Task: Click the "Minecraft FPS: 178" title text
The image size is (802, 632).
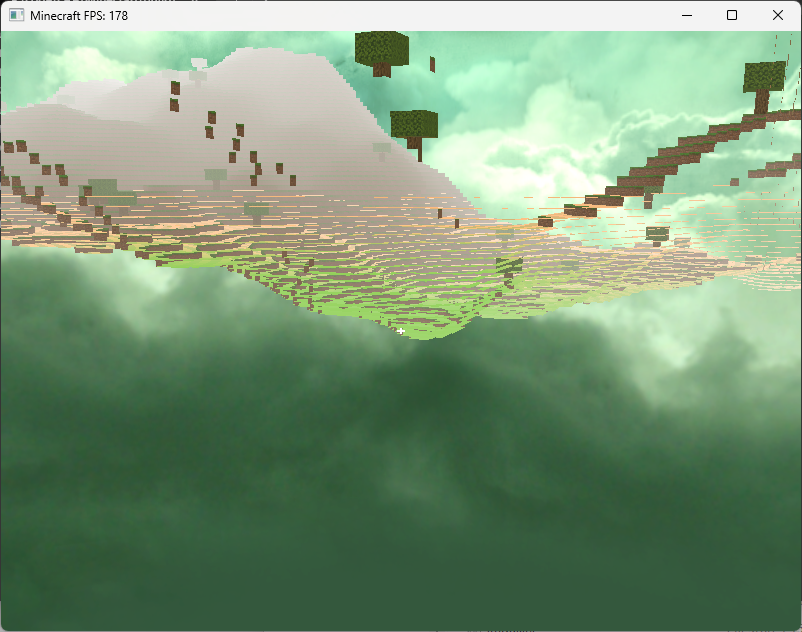Action: [79, 15]
